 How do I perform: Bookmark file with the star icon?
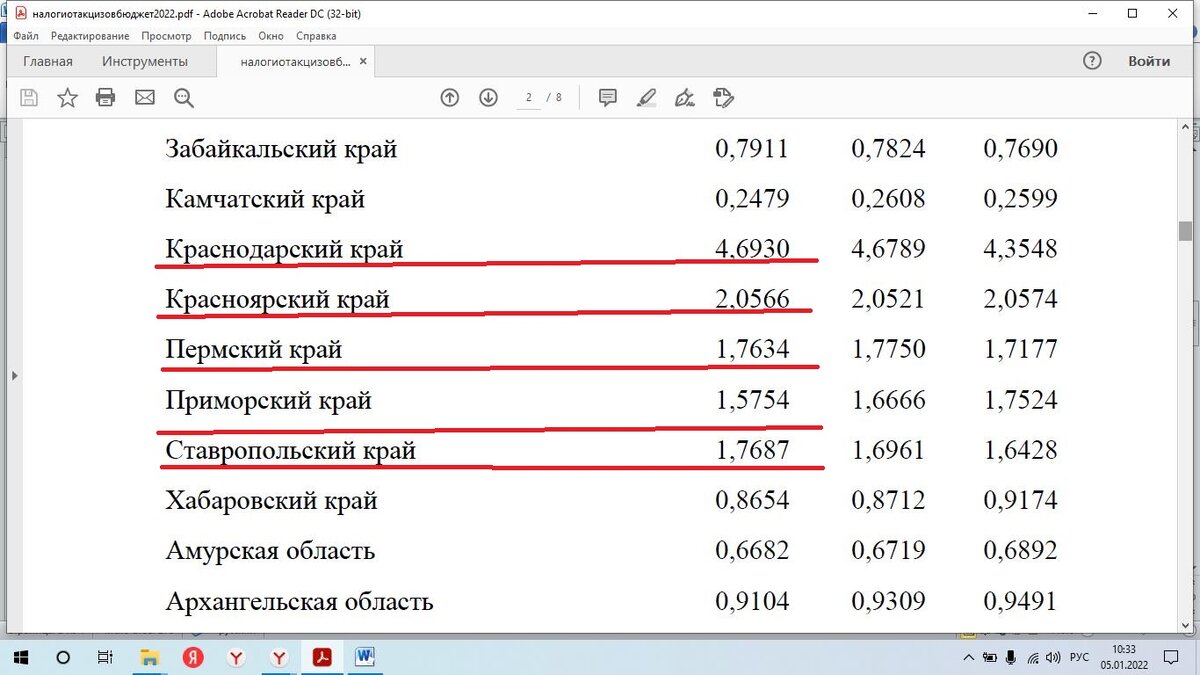click(67, 97)
